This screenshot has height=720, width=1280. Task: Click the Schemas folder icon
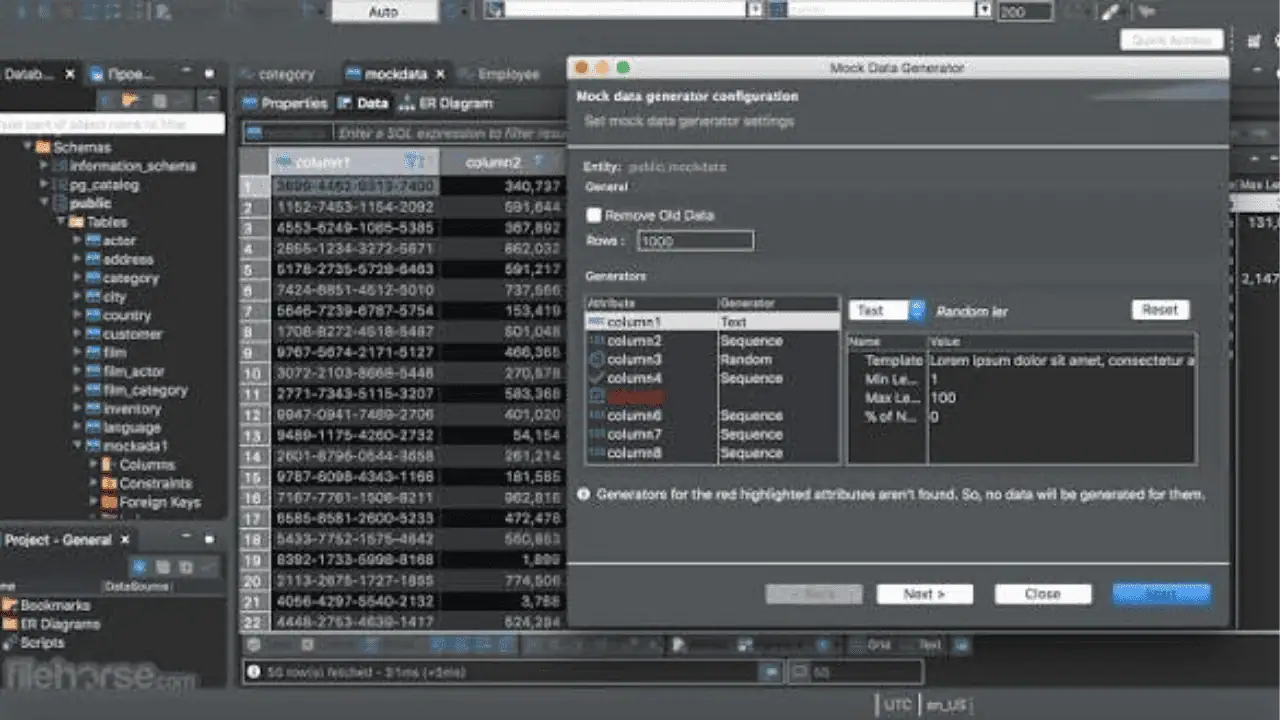[43, 147]
